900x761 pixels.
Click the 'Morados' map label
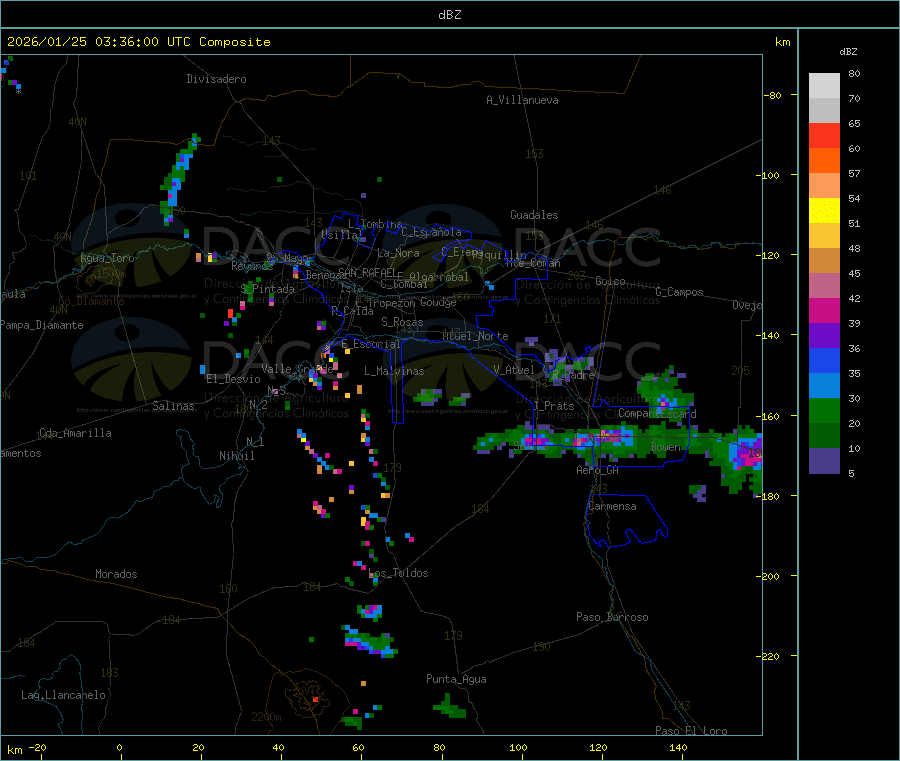(116, 574)
